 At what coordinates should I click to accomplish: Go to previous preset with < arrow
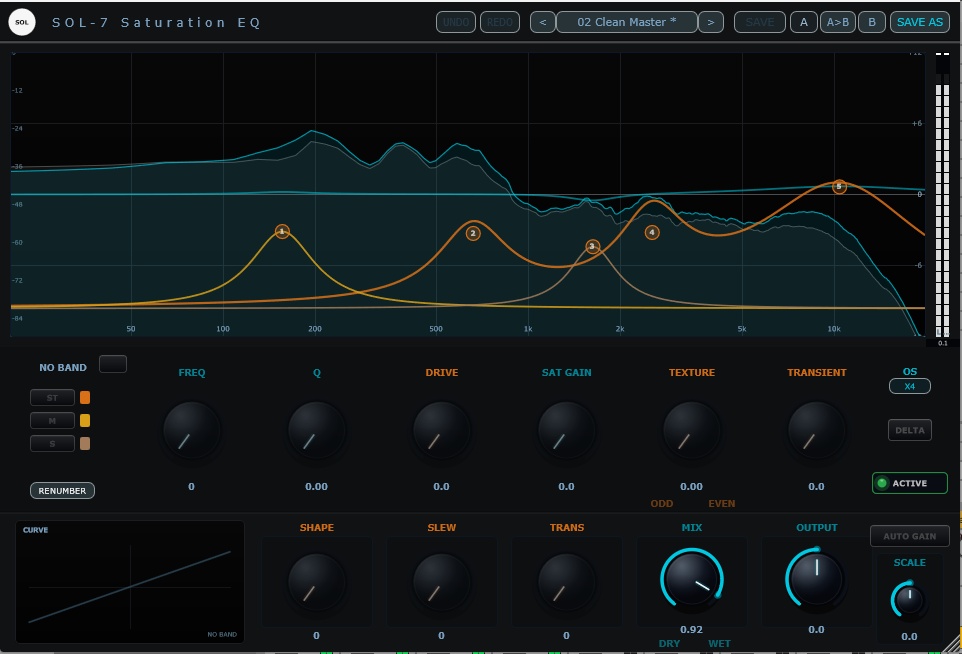pos(542,22)
